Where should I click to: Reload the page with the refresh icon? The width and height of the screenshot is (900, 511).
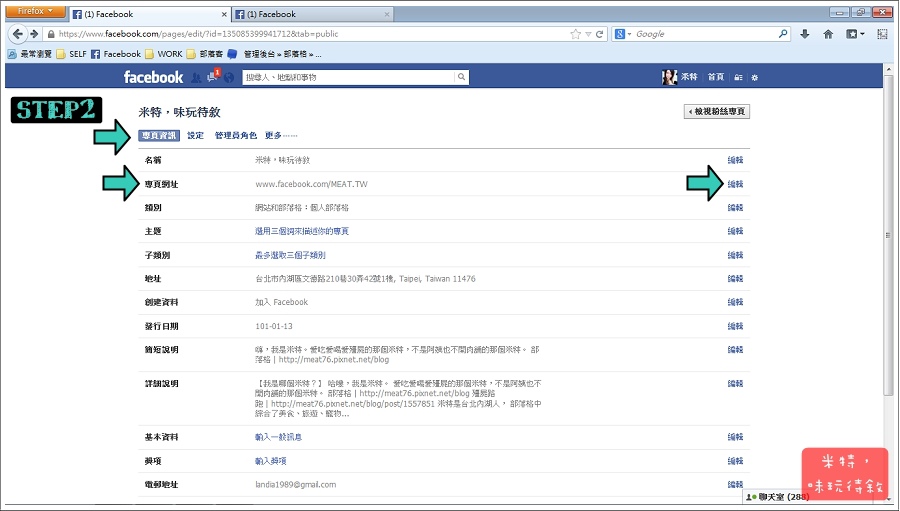[600, 34]
